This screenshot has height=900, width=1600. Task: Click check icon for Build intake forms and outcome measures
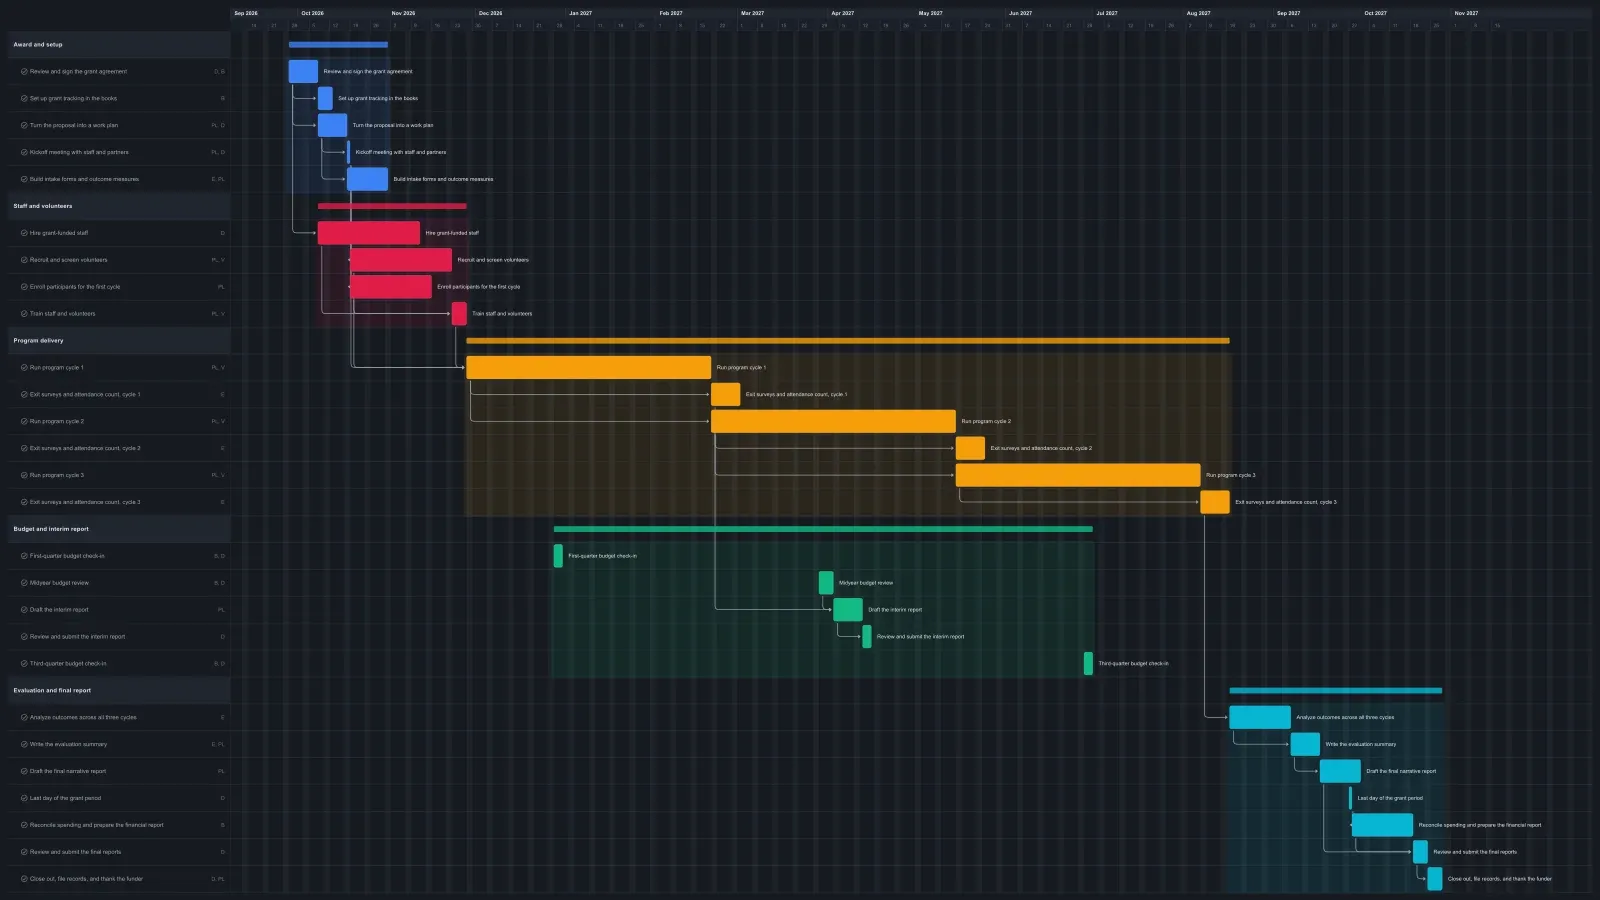point(24,180)
